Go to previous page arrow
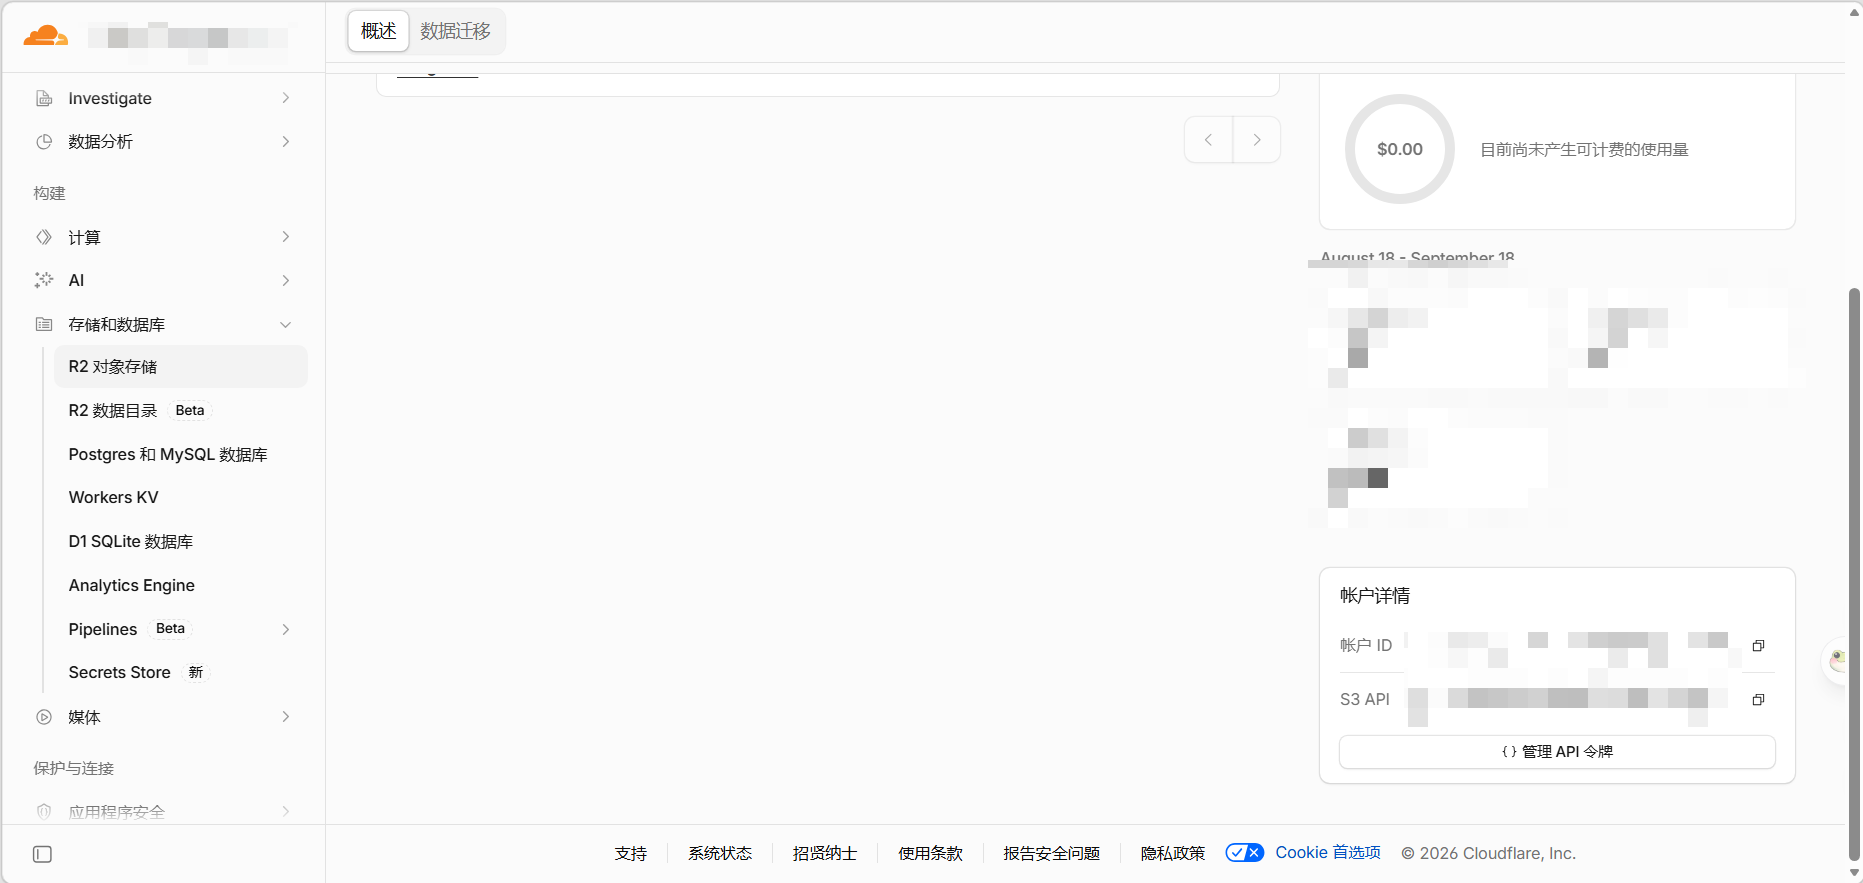The height and width of the screenshot is (883, 1863). pyautogui.click(x=1209, y=140)
